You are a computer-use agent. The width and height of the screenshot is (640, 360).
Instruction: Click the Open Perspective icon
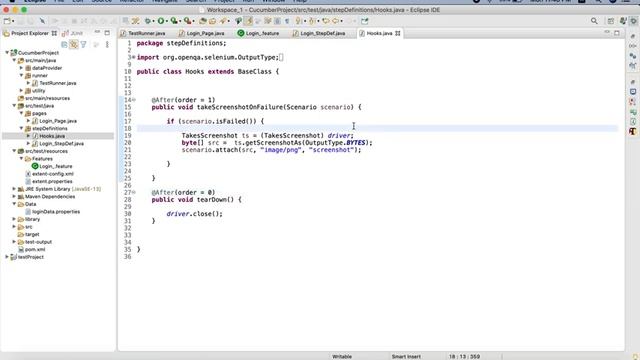point(611,21)
